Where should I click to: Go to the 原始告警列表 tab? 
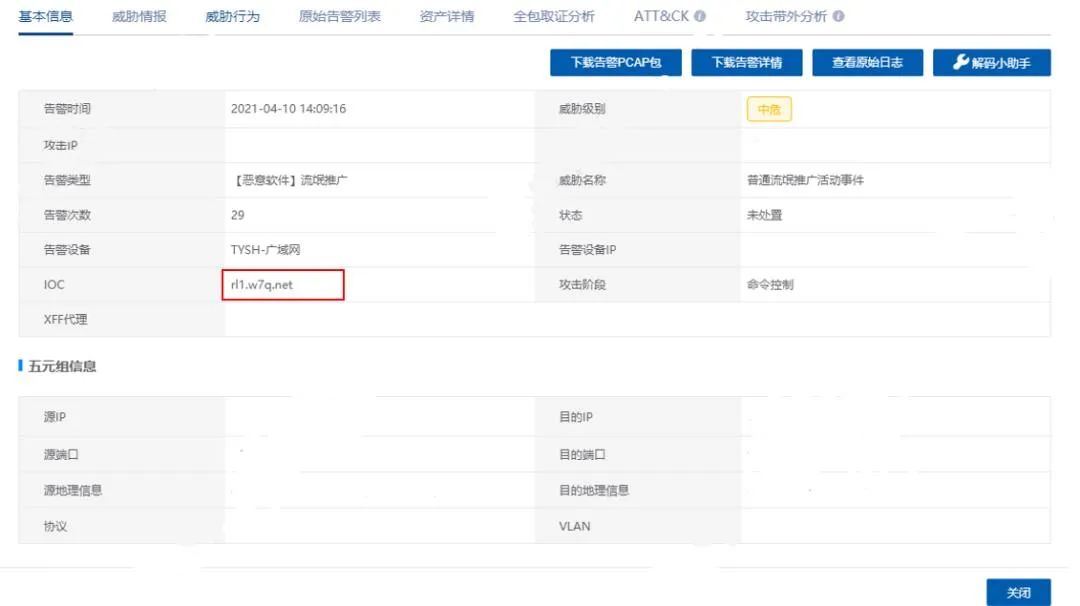pyautogui.click(x=339, y=17)
